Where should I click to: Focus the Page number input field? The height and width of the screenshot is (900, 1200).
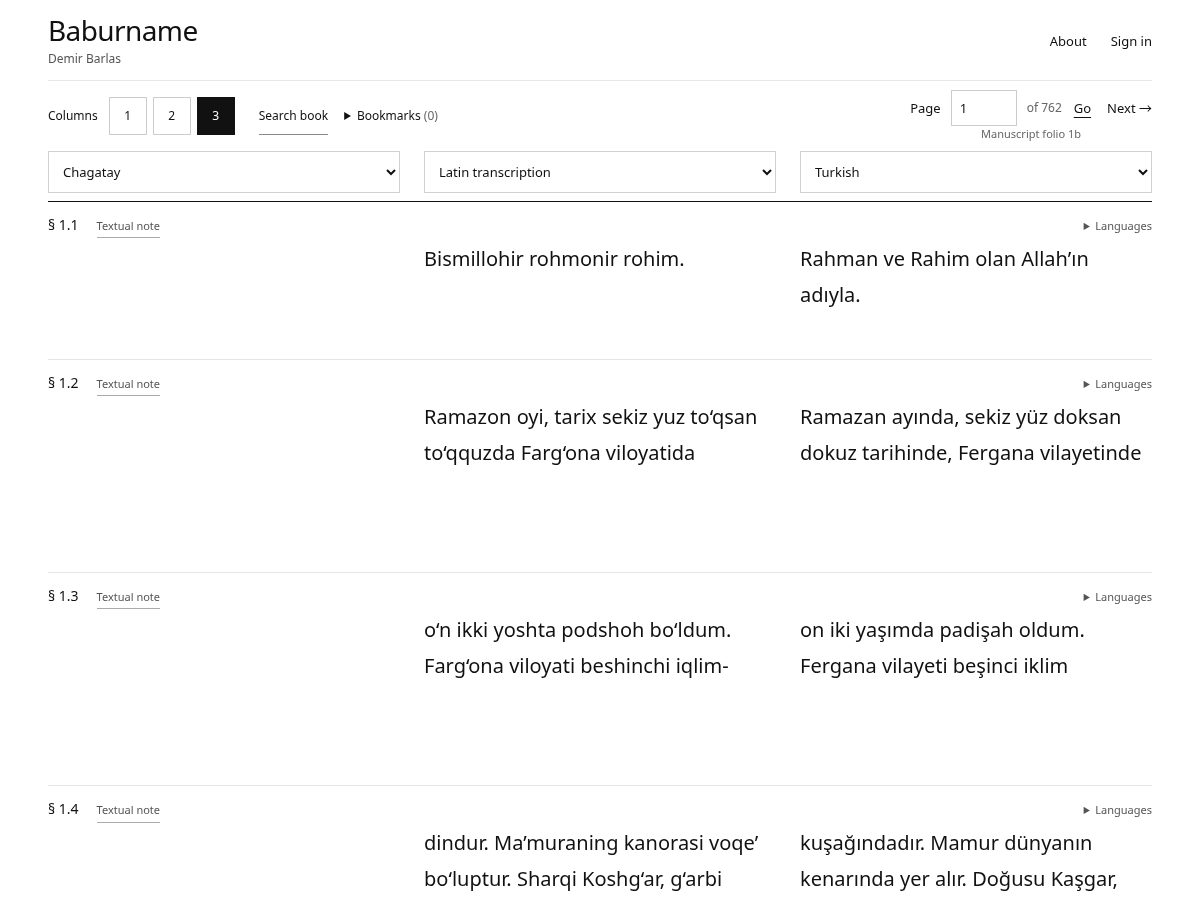[x=983, y=108]
